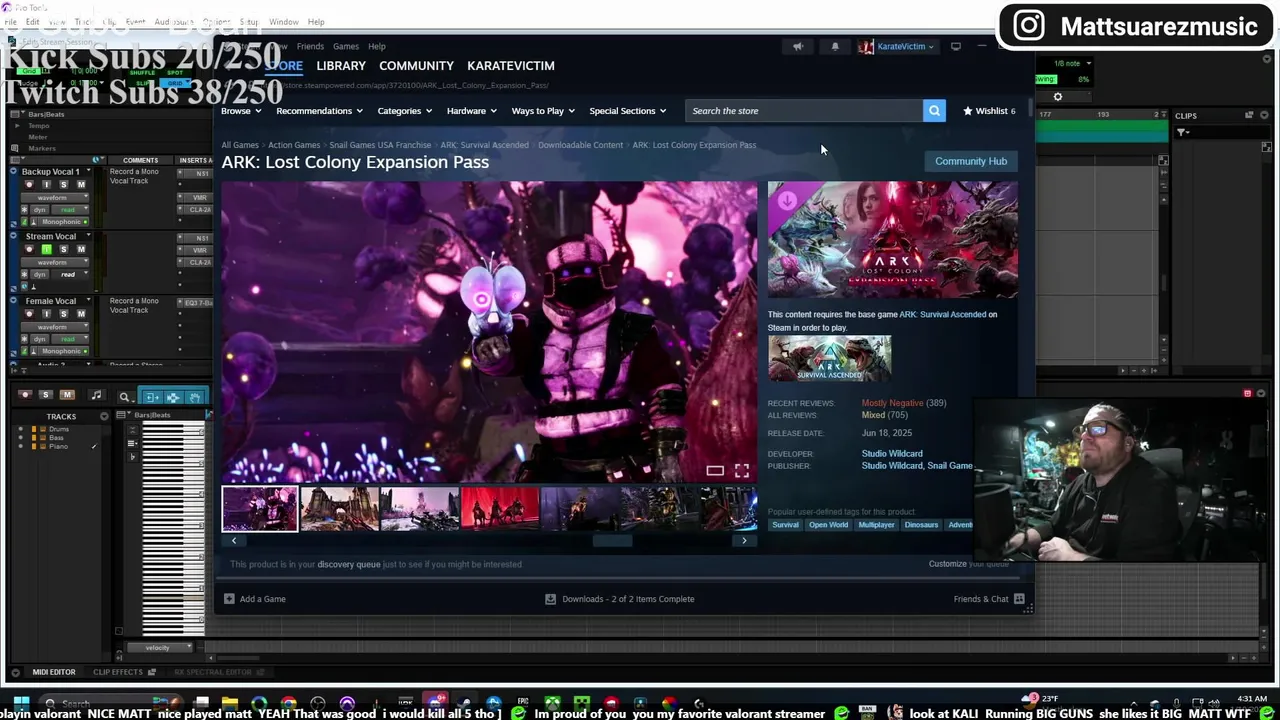Expand Ways to Play dropdown
This screenshot has width=1280, height=720.
pyautogui.click(x=543, y=111)
